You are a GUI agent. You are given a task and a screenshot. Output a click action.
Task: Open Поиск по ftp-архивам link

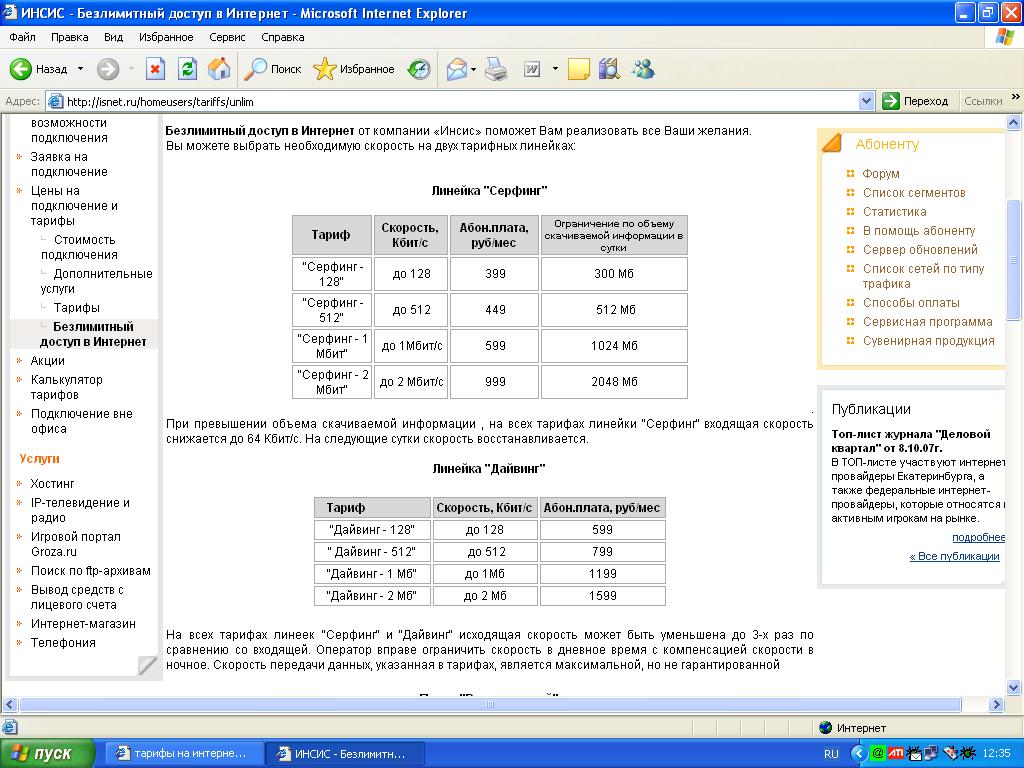(x=90, y=571)
